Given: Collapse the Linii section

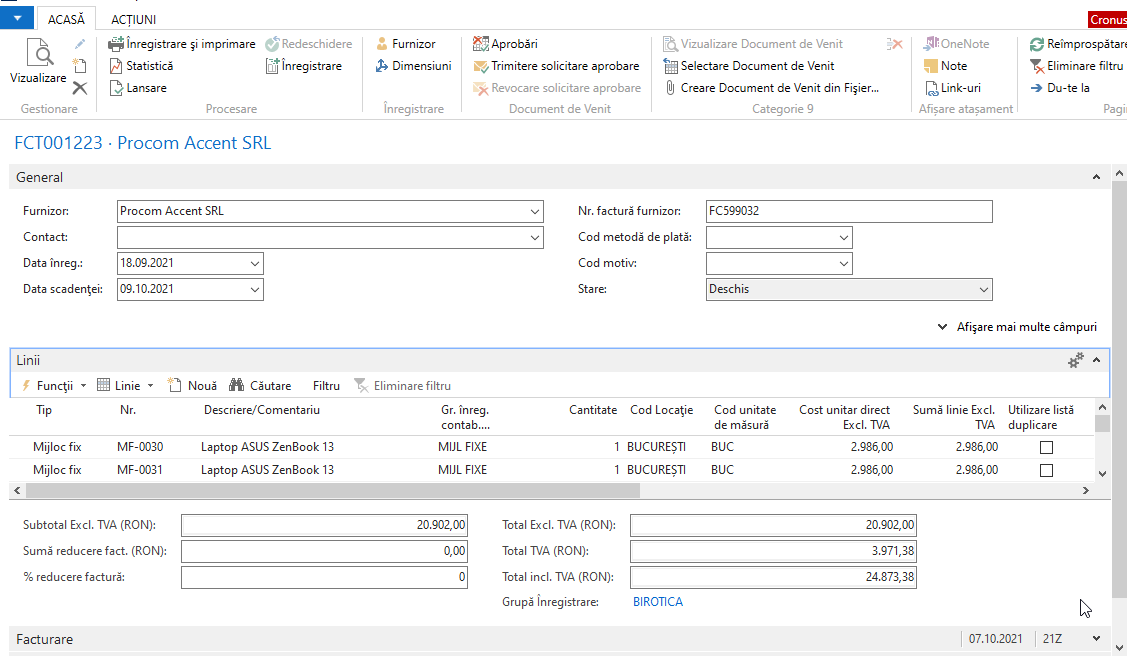Looking at the screenshot, I should 1096,360.
